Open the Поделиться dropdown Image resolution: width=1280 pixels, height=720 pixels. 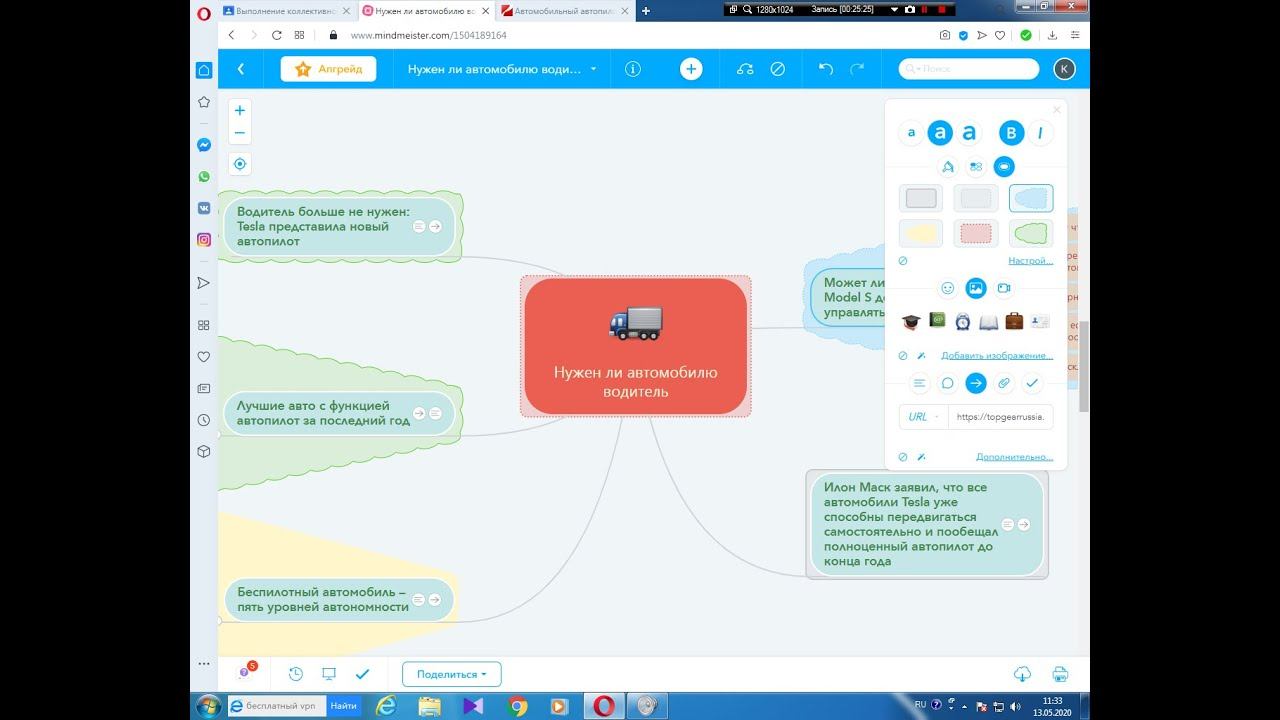pos(451,674)
